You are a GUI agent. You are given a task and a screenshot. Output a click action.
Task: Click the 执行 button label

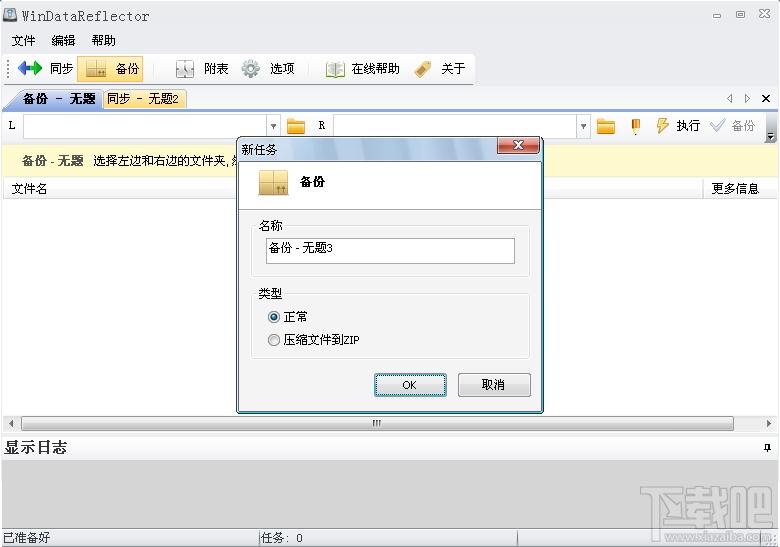click(x=688, y=126)
